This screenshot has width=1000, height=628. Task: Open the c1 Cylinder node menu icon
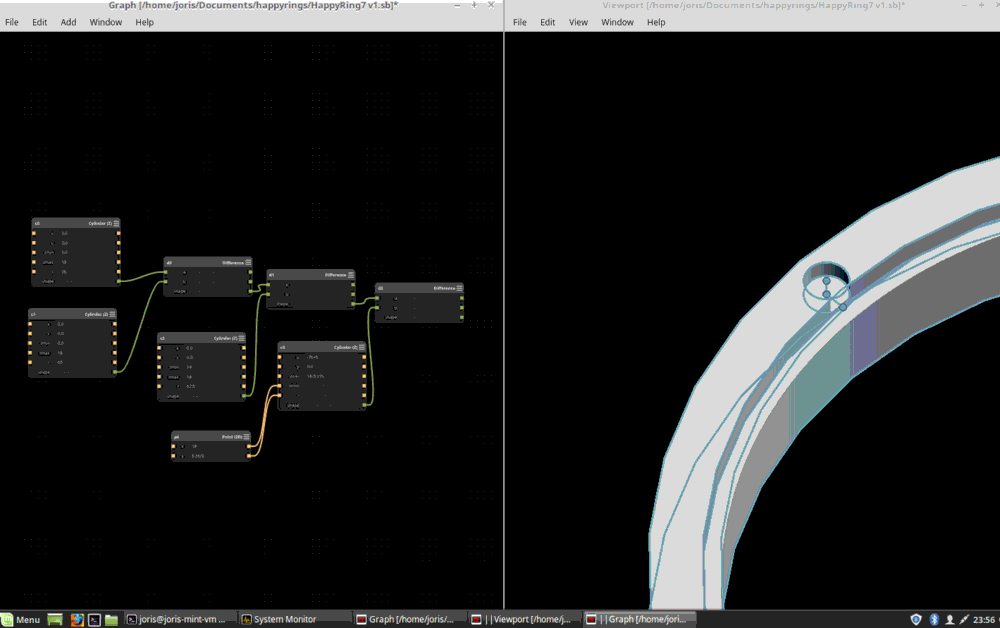coord(112,314)
